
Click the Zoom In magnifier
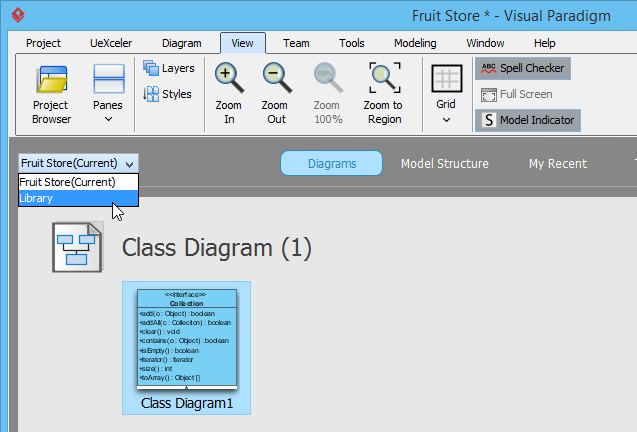click(229, 78)
